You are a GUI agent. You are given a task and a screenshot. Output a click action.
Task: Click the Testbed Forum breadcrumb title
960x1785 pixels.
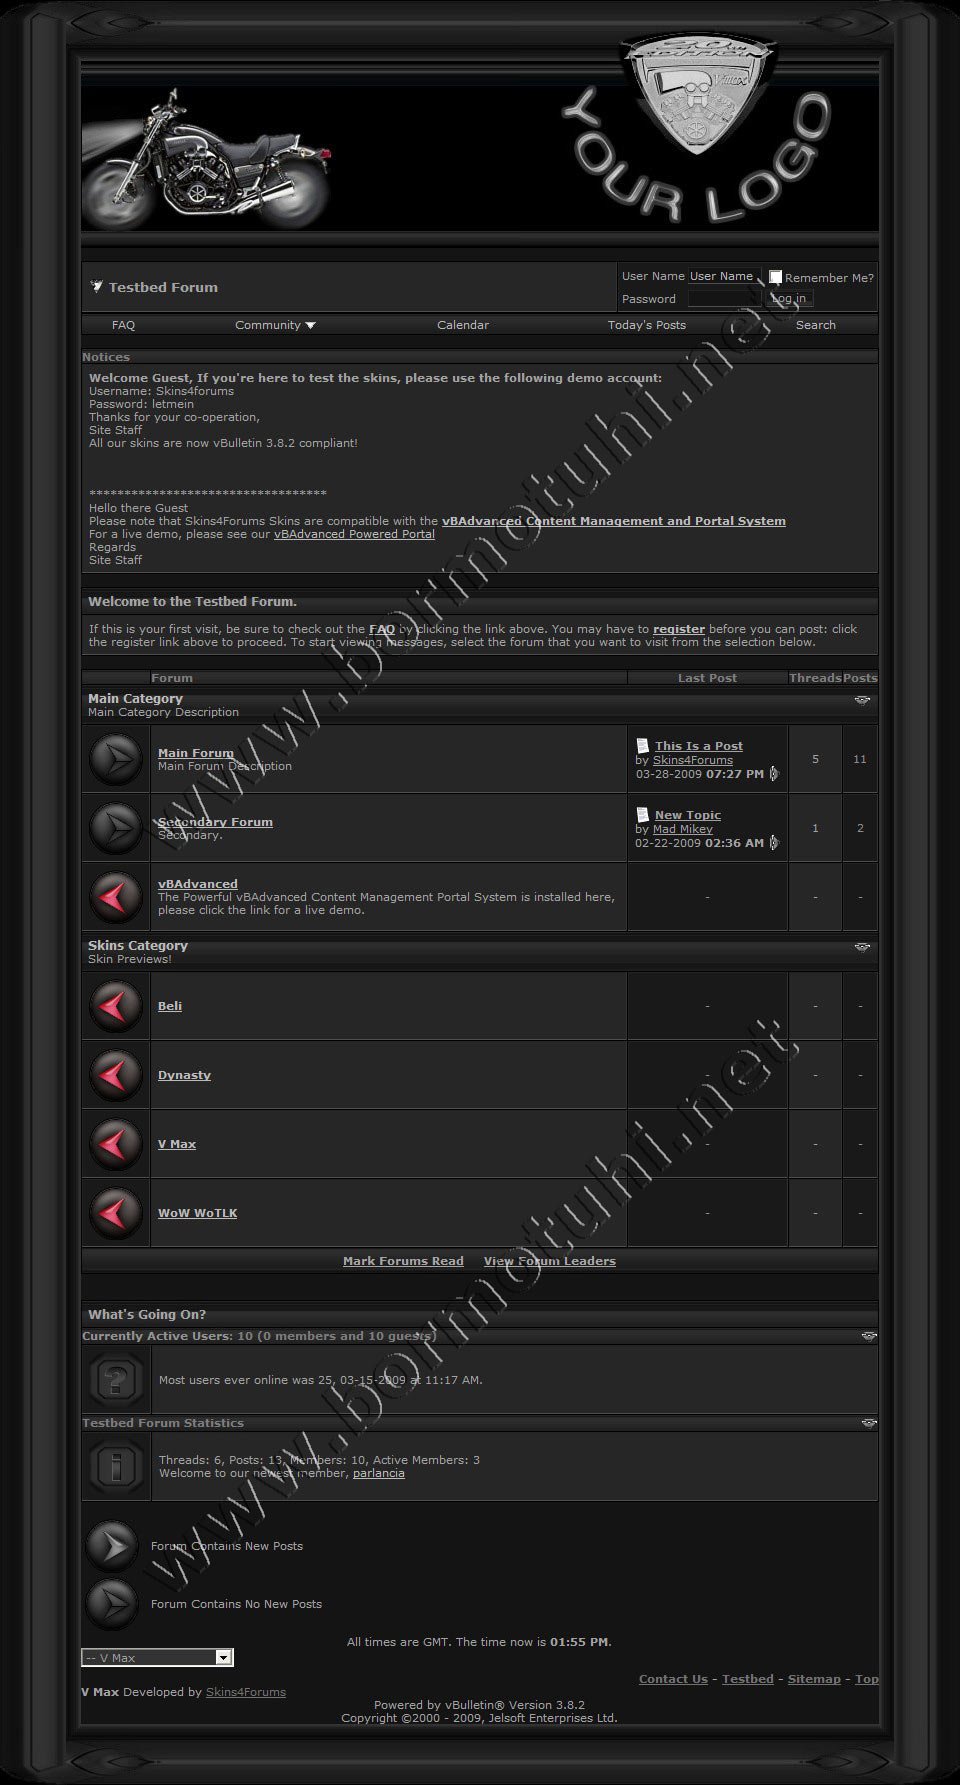[163, 287]
